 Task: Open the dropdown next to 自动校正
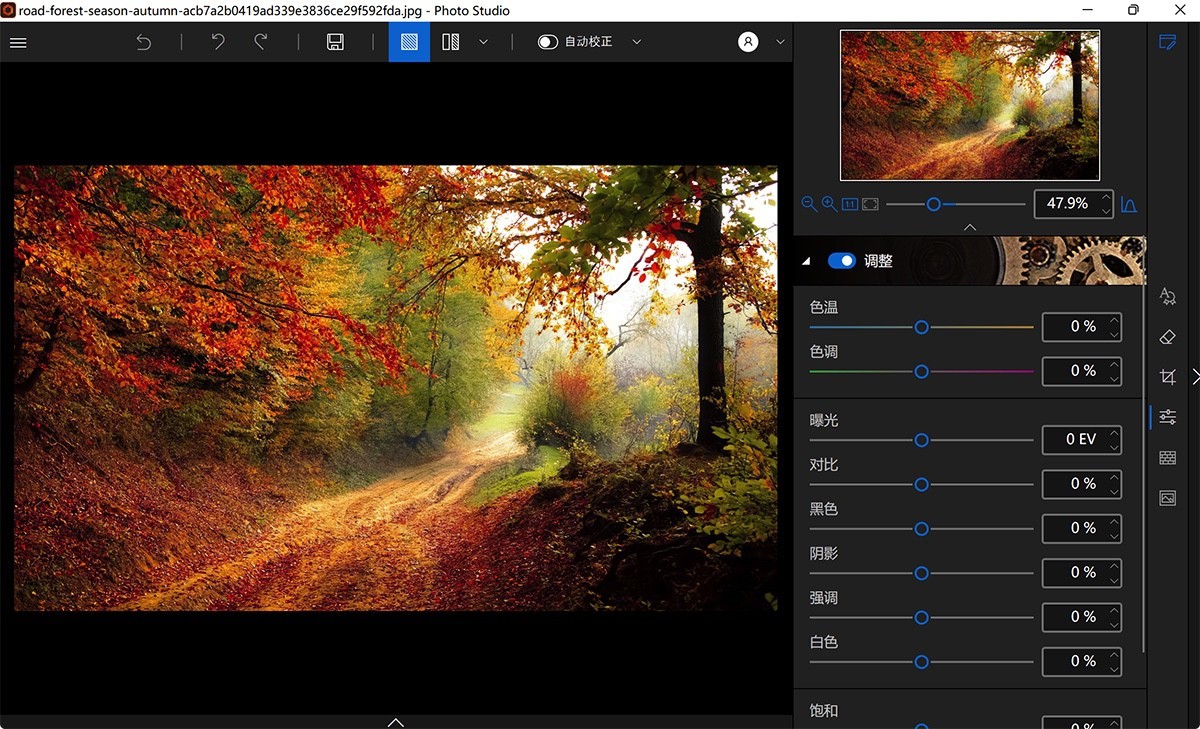click(x=637, y=41)
